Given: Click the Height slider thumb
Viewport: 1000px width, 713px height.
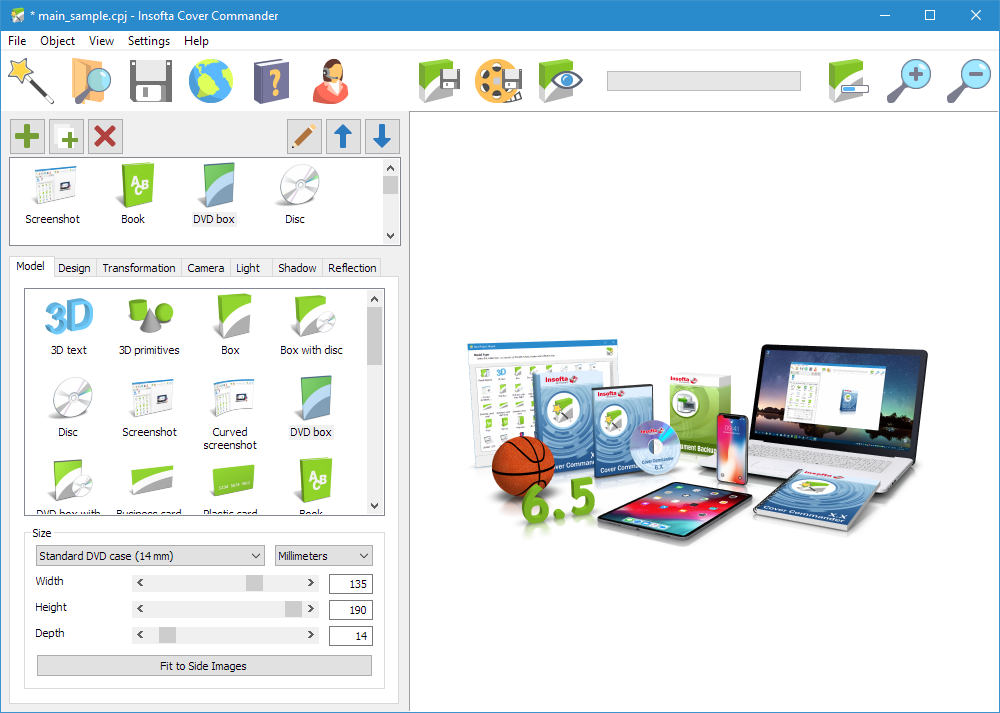Looking at the screenshot, I should (x=293, y=608).
